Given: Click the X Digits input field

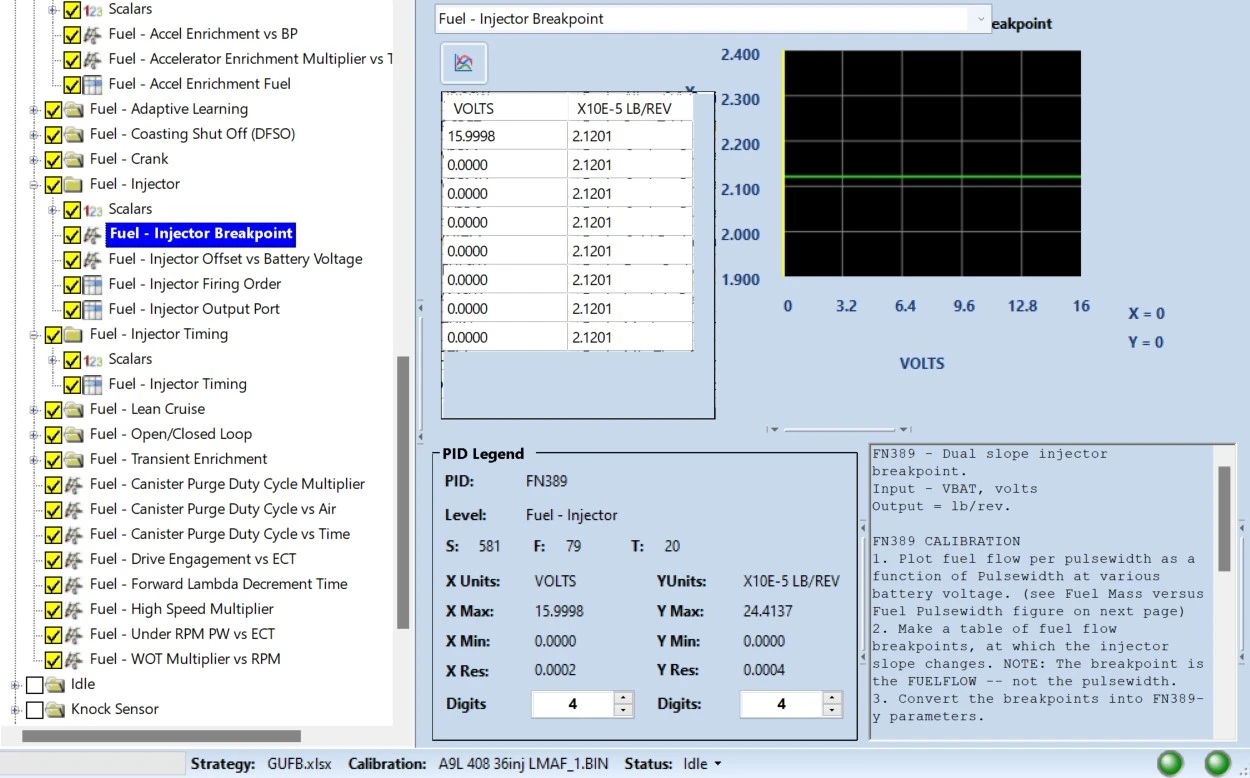Looking at the screenshot, I should [x=573, y=704].
